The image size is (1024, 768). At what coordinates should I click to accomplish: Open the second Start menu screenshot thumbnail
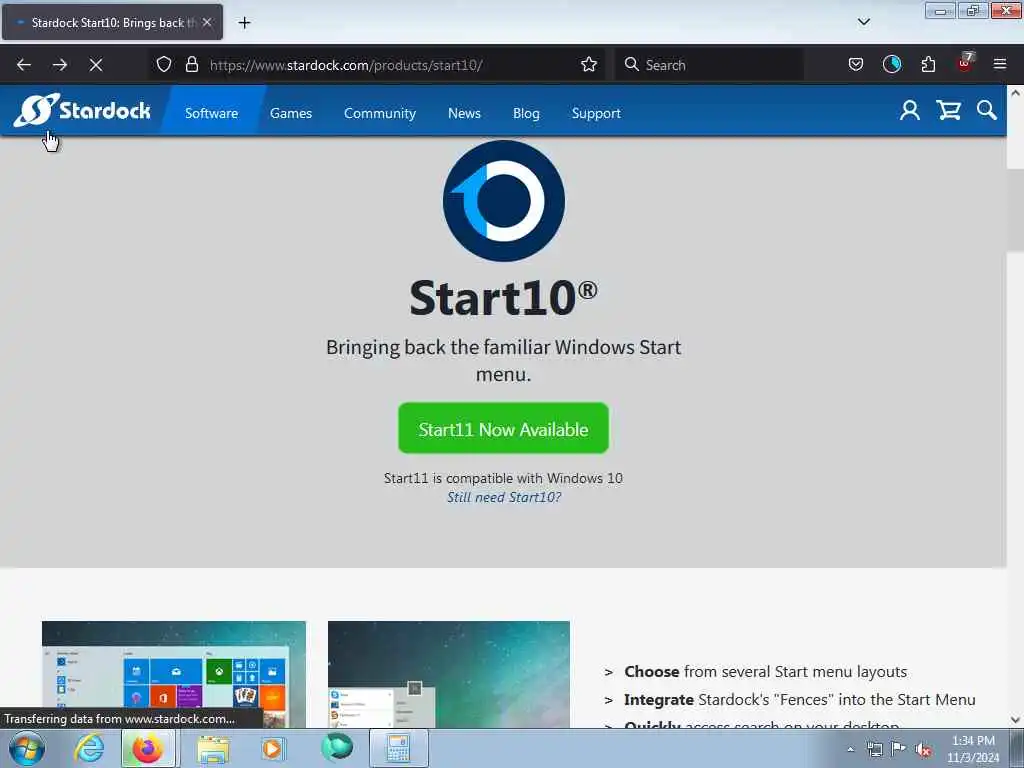click(x=449, y=675)
